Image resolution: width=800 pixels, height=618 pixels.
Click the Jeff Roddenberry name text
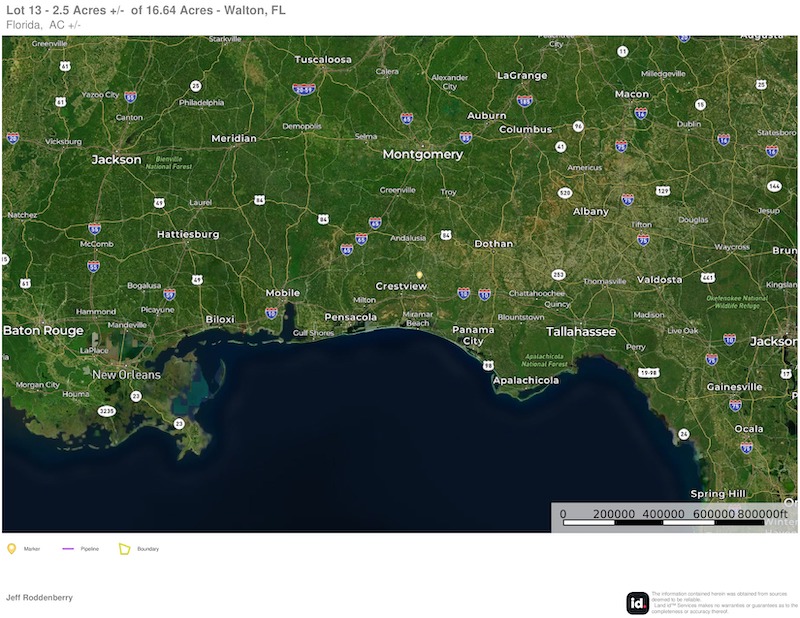pos(40,597)
